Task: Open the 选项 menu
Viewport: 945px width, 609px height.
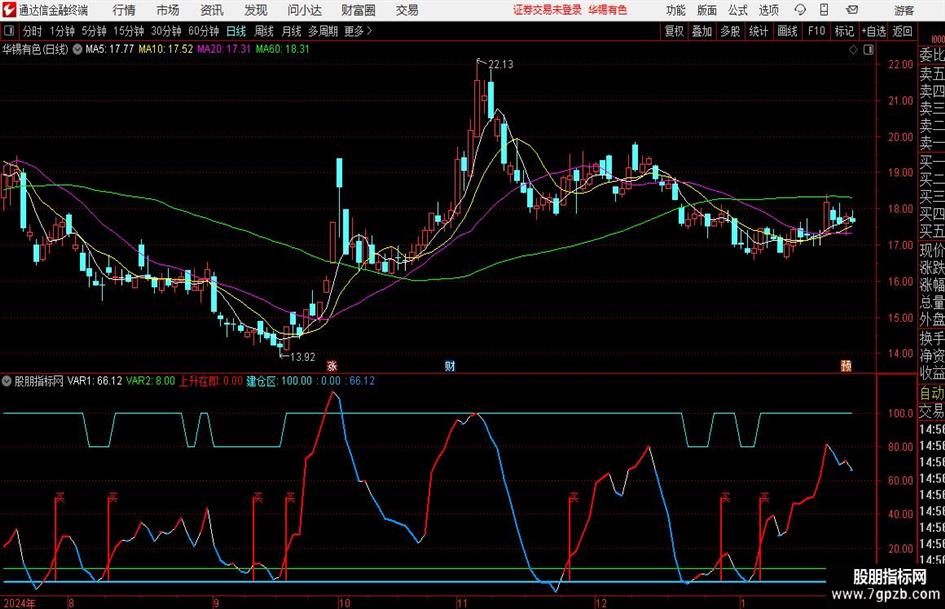Action: click(768, 10)
